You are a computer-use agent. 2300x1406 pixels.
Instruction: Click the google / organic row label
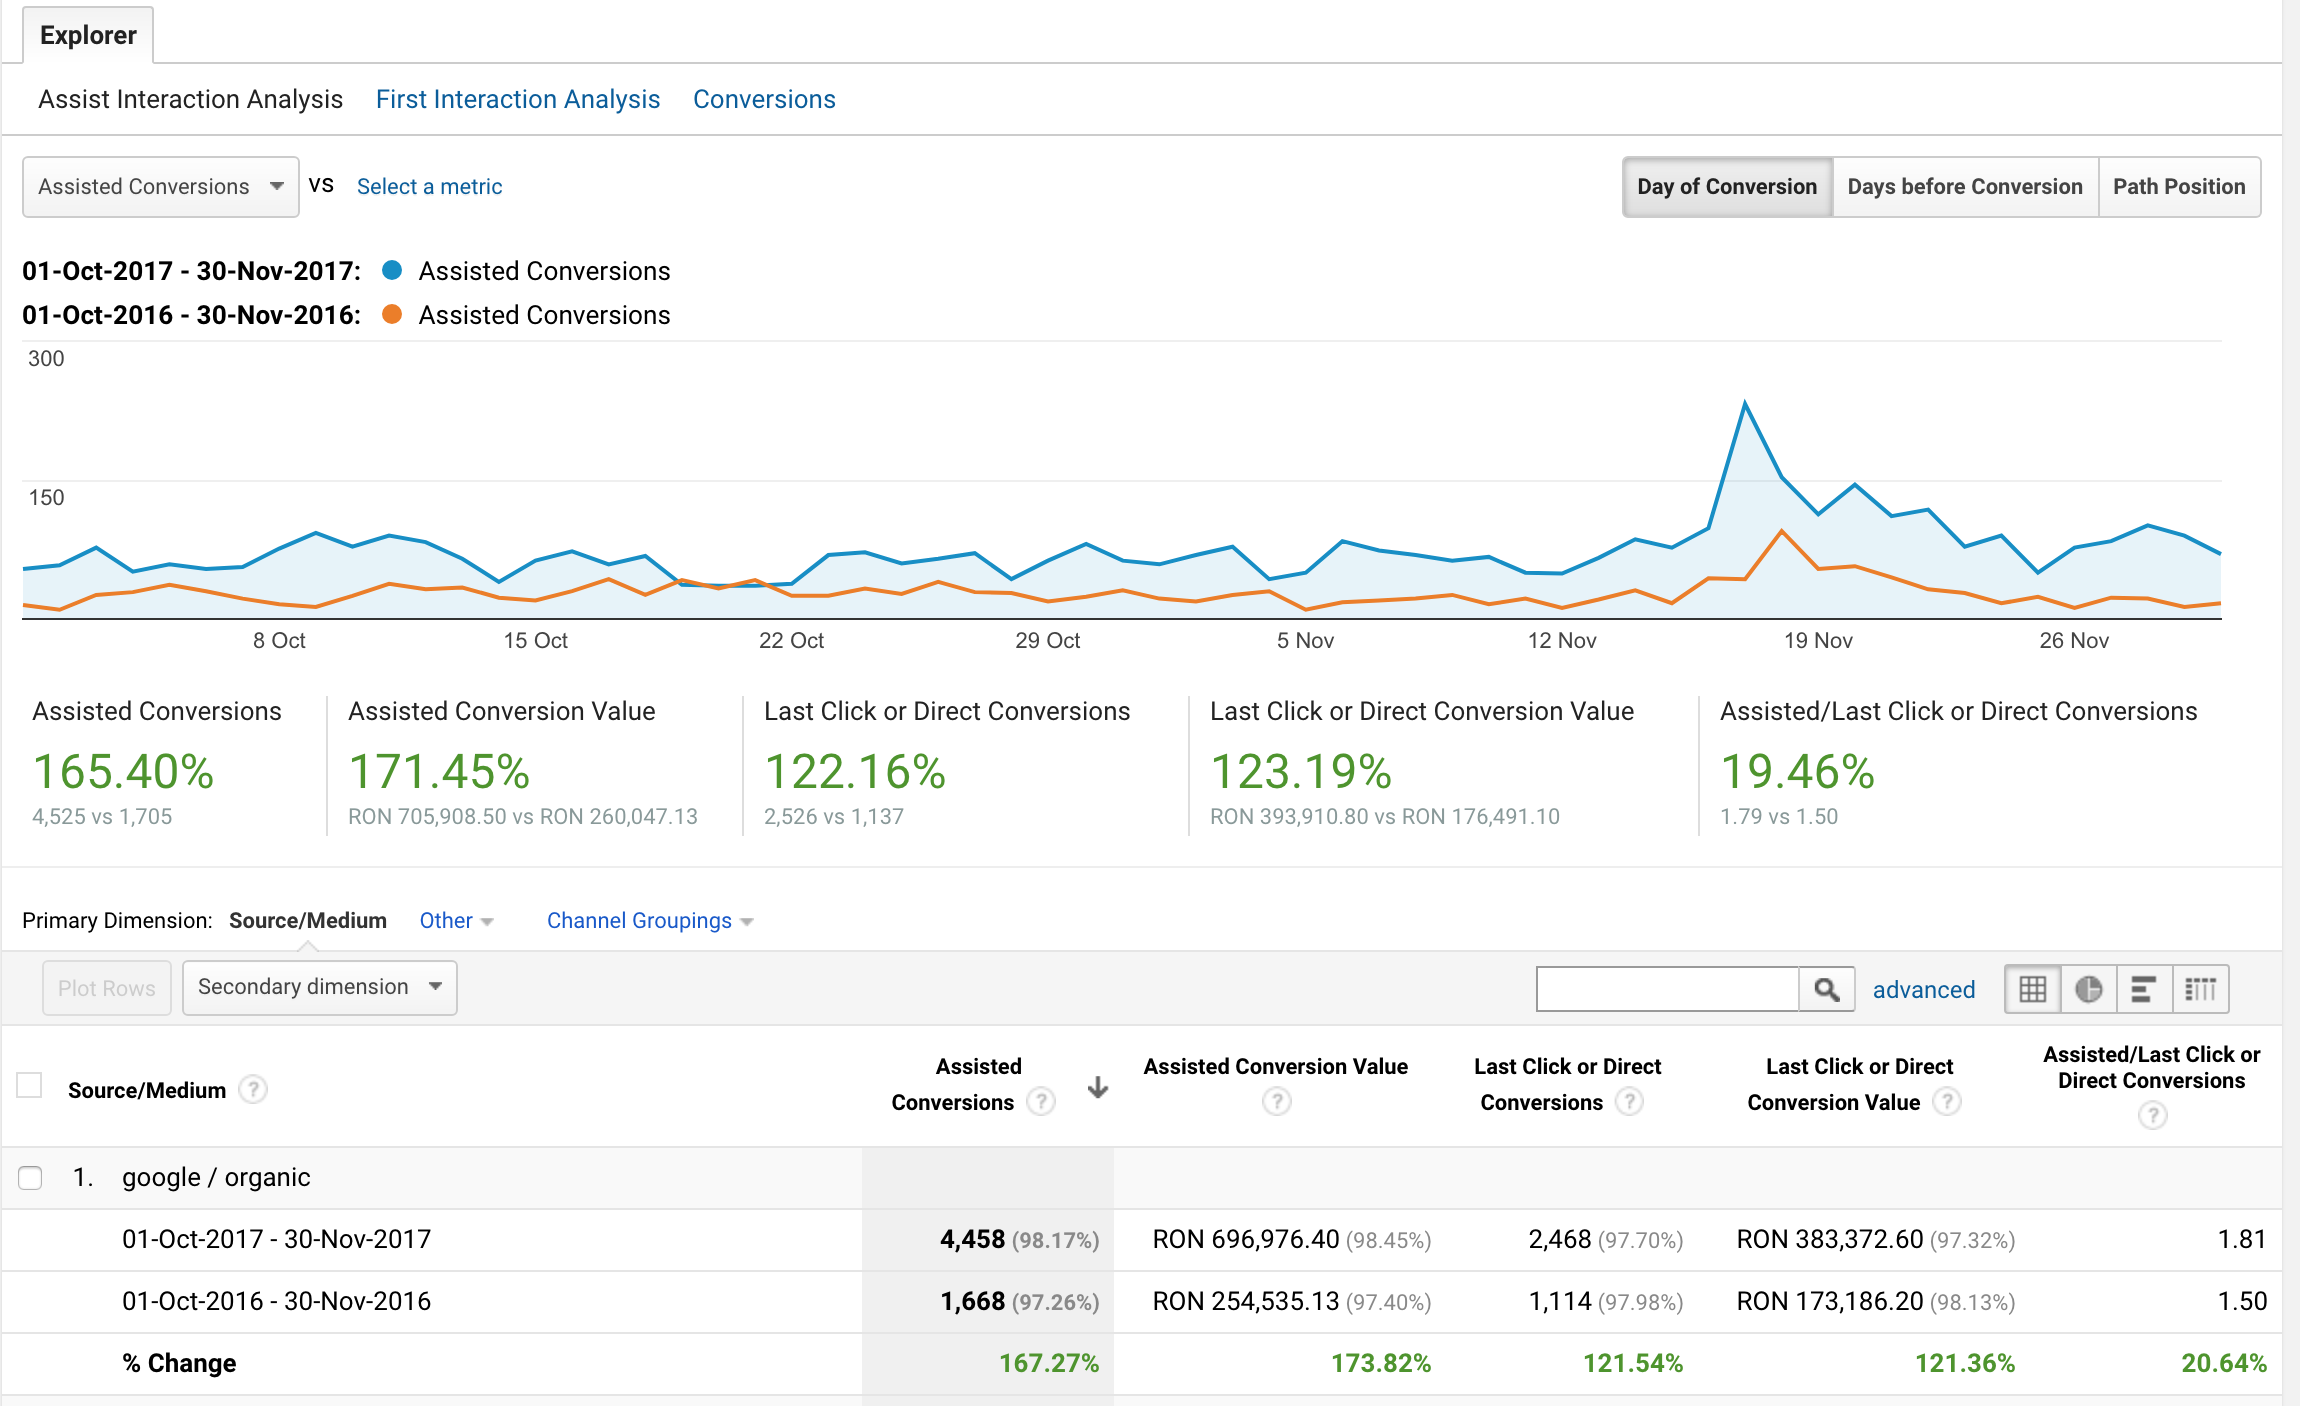(216, 1177)
